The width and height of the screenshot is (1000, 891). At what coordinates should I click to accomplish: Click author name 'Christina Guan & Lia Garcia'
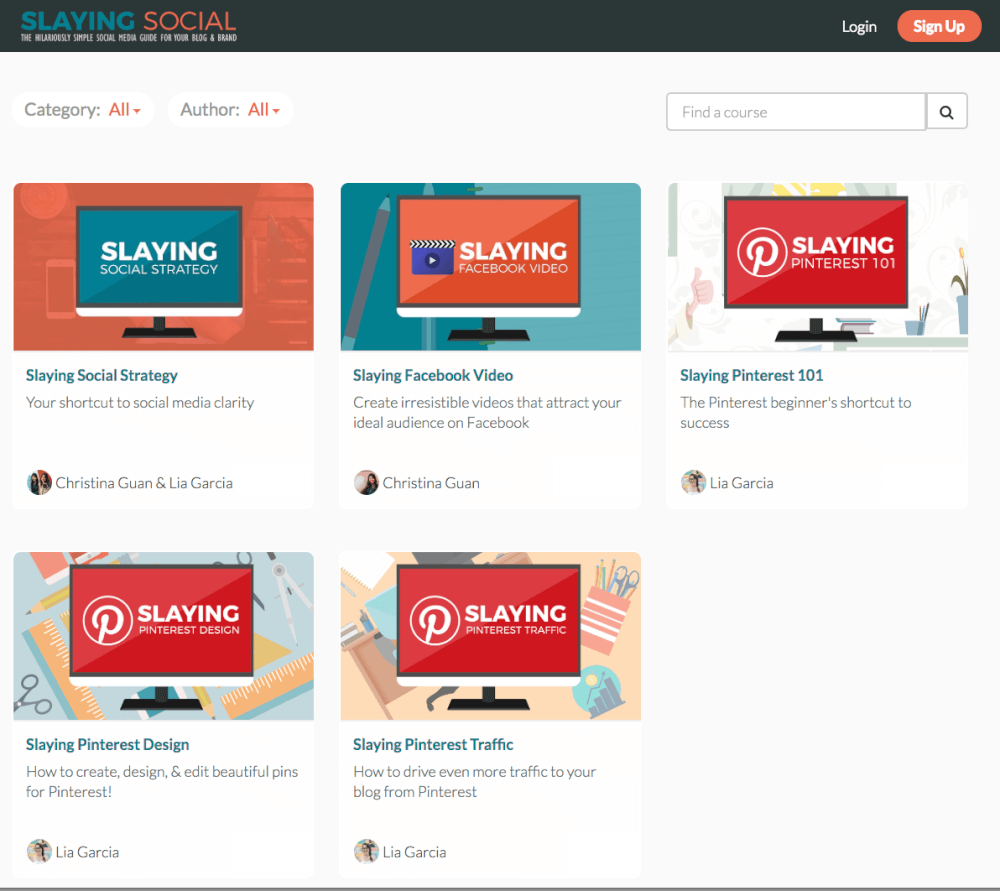click(144, 483)
